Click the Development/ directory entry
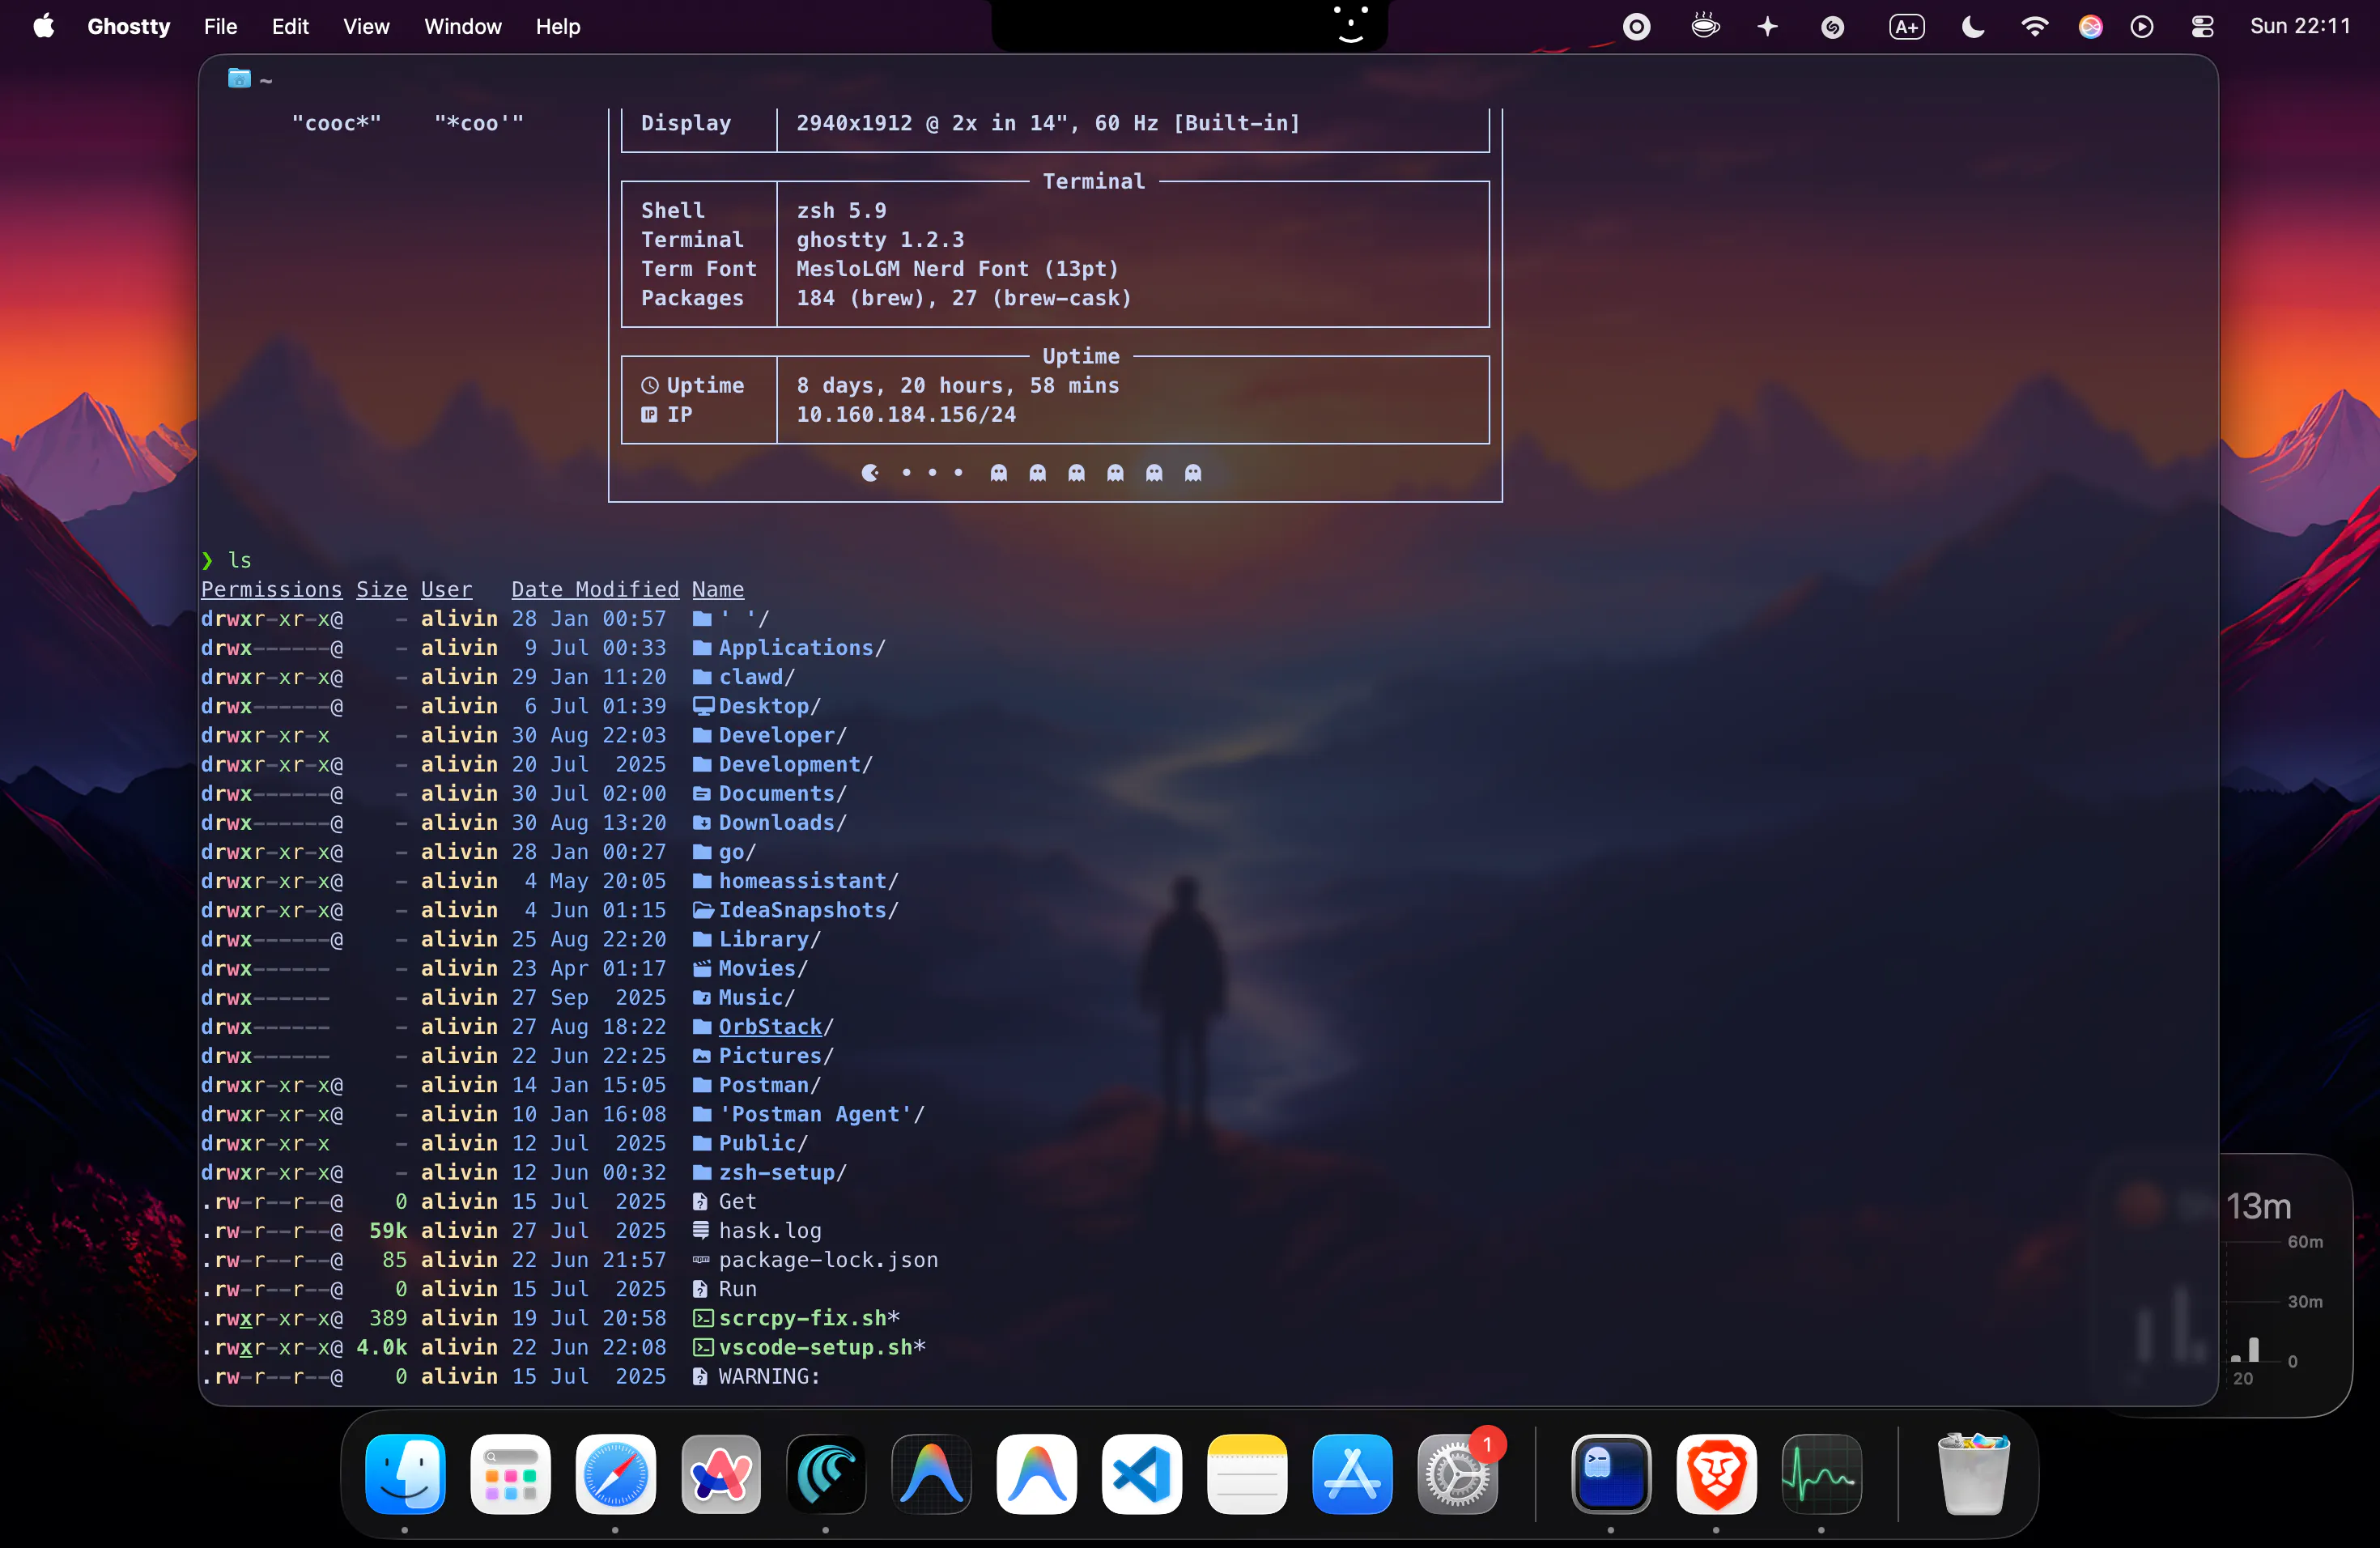The width and height of the screenshot is (2380, 1548). click(795, 764)
